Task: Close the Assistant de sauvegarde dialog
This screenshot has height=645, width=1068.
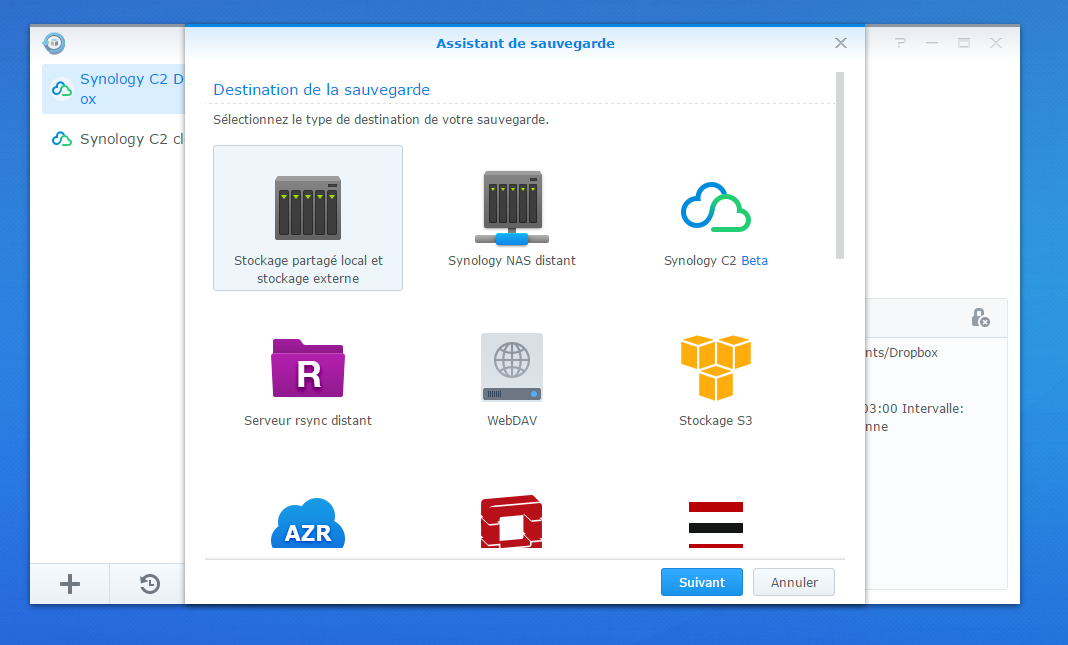Action: [841, 43]
